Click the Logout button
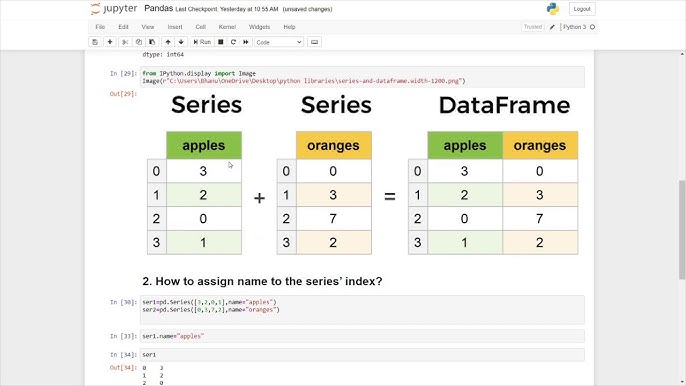This screenshot has height=386, width=686. point(582,9)
